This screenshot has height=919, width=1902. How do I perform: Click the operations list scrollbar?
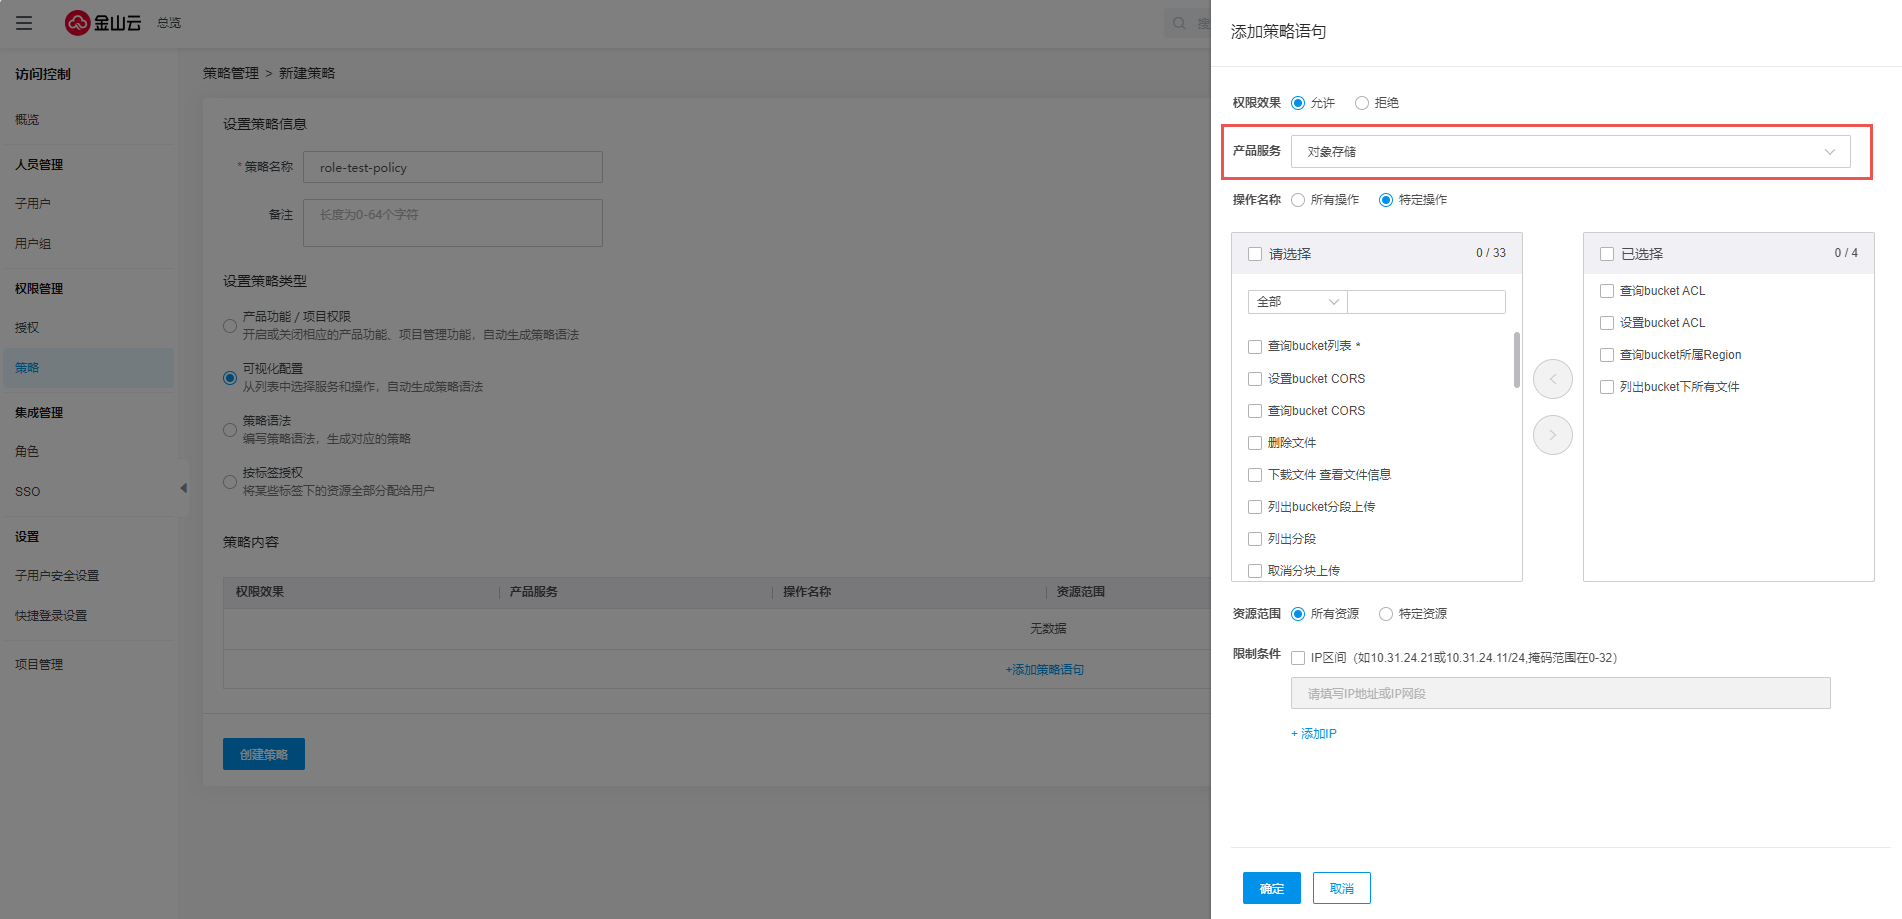[x=1516, y=360]
